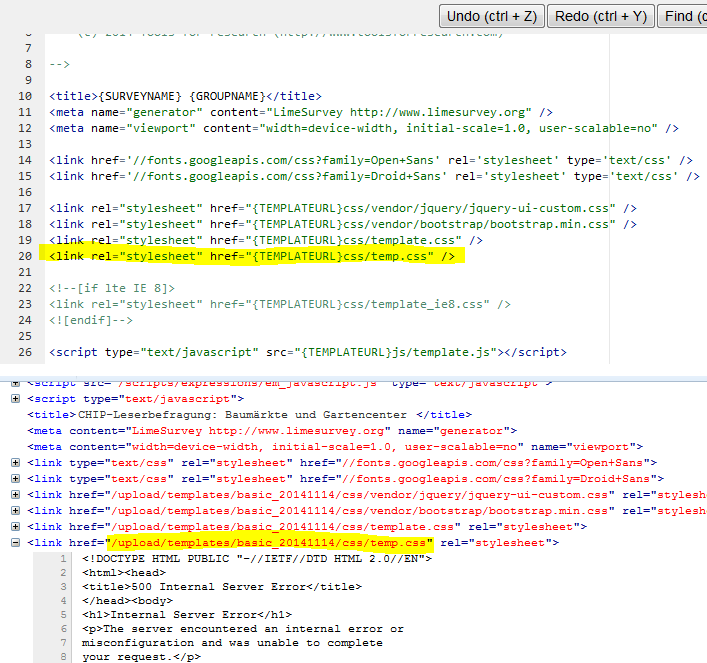Image resolution: width=707 pixels, height=663 pixels.
Task: Place cursor in highlighted line 20 of editor
Action: coord(250,257)
